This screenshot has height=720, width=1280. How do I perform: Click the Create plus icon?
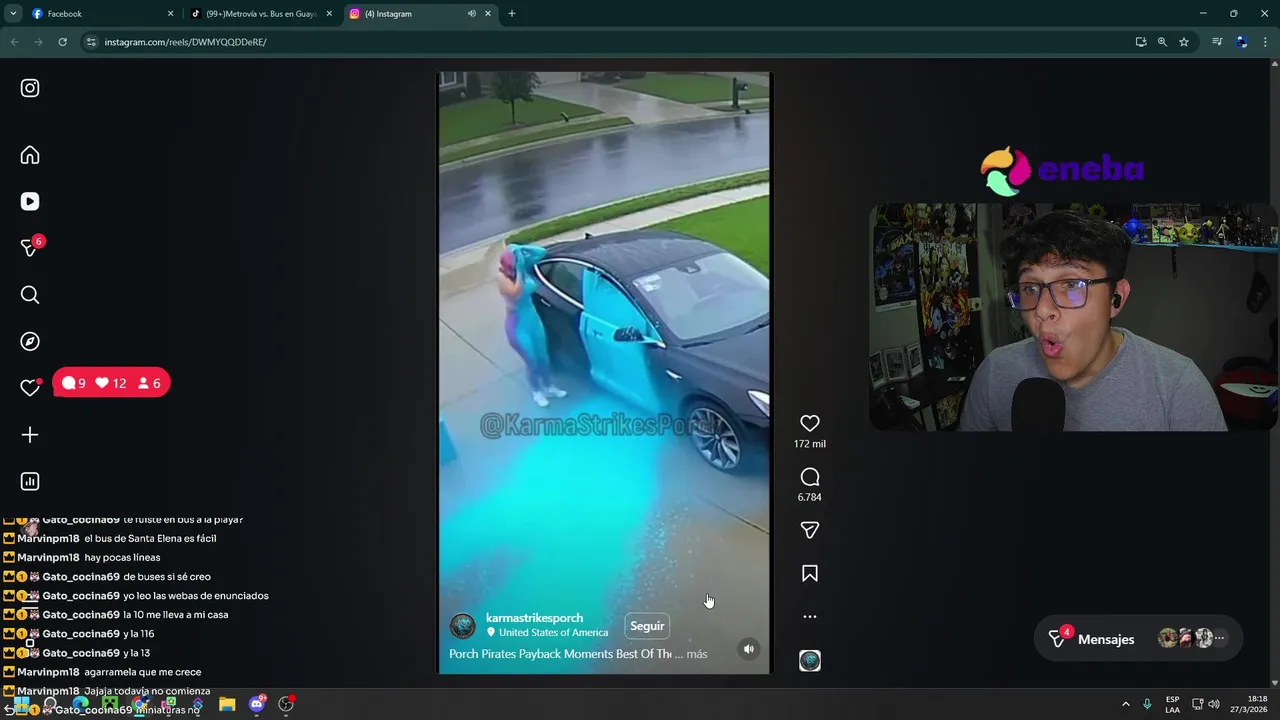click(x=30, y=435)
